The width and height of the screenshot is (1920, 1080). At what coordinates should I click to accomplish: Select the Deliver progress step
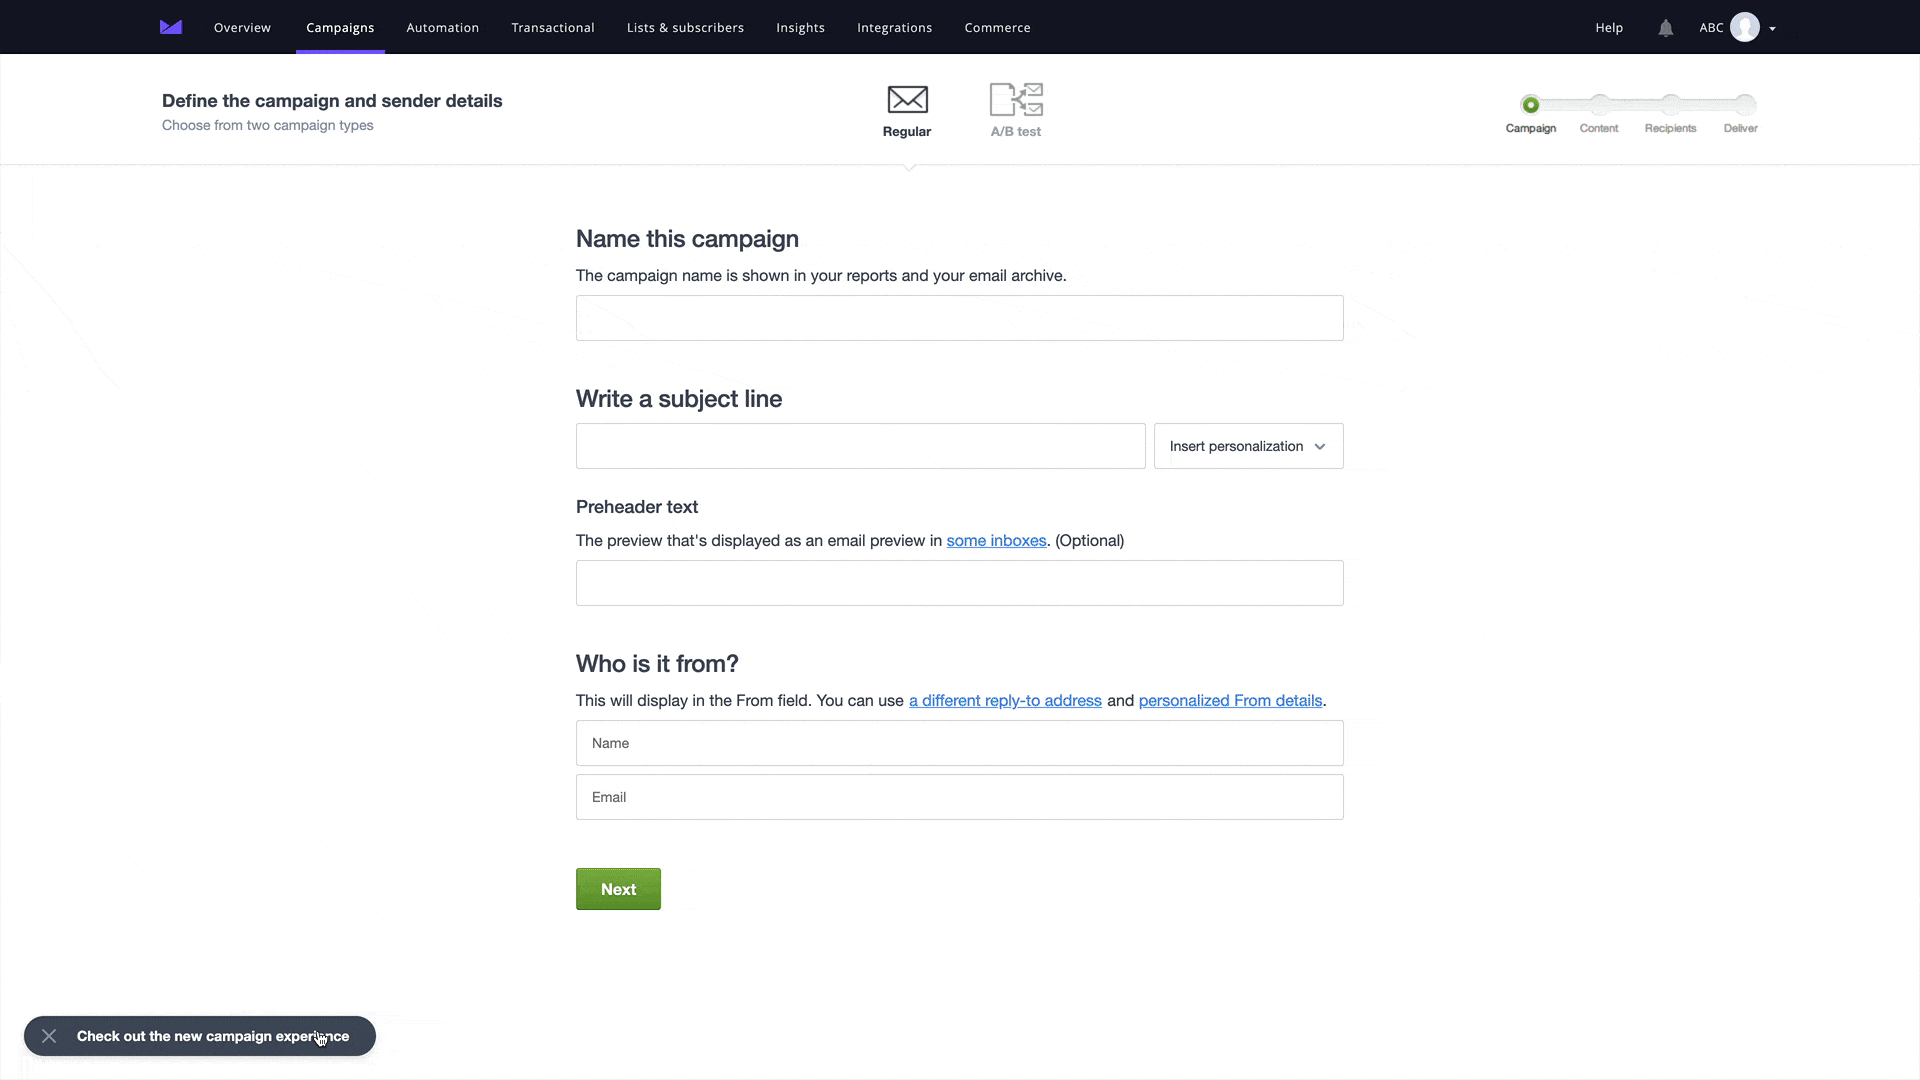pos(1745,105)
